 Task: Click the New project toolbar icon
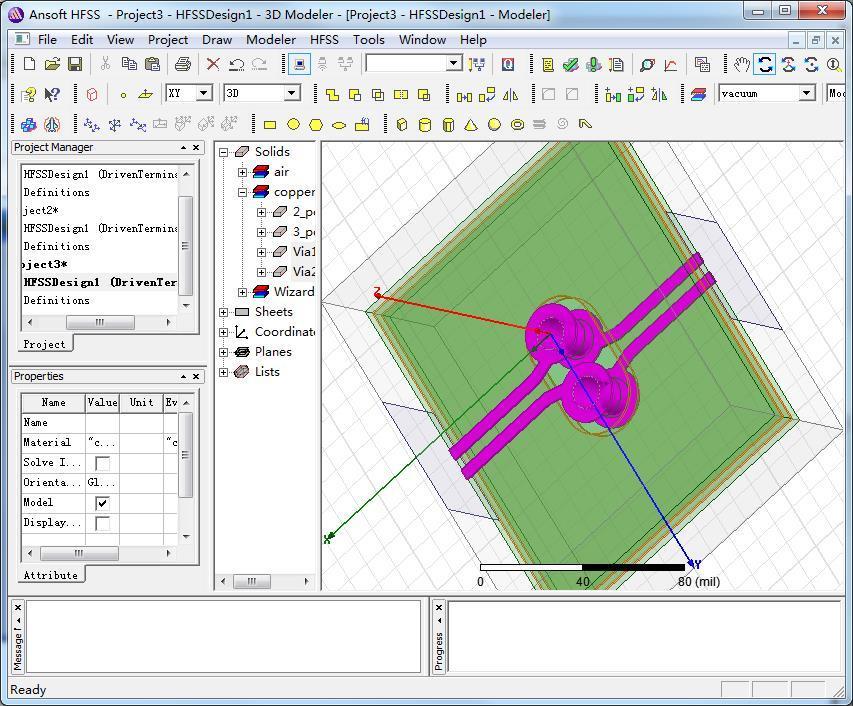tap(29, 64)
